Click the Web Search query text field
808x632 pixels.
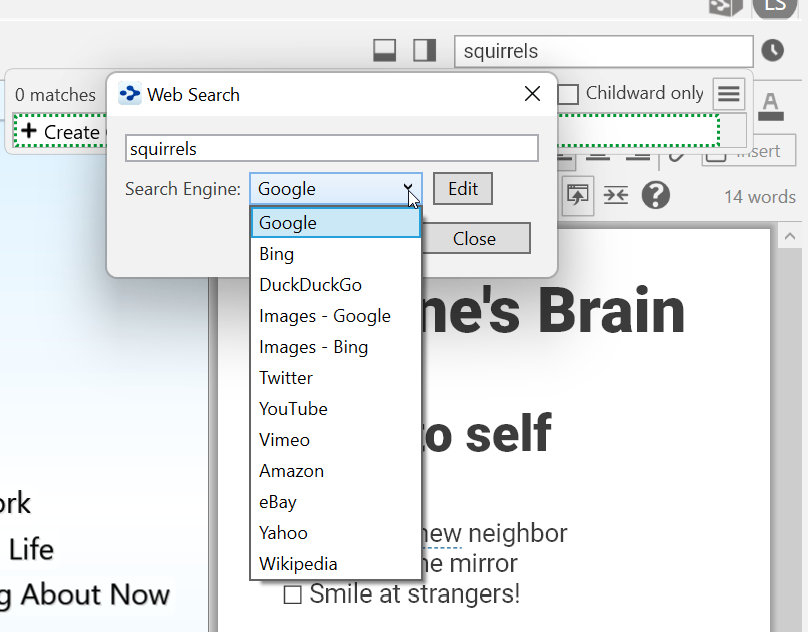point(331,149)
